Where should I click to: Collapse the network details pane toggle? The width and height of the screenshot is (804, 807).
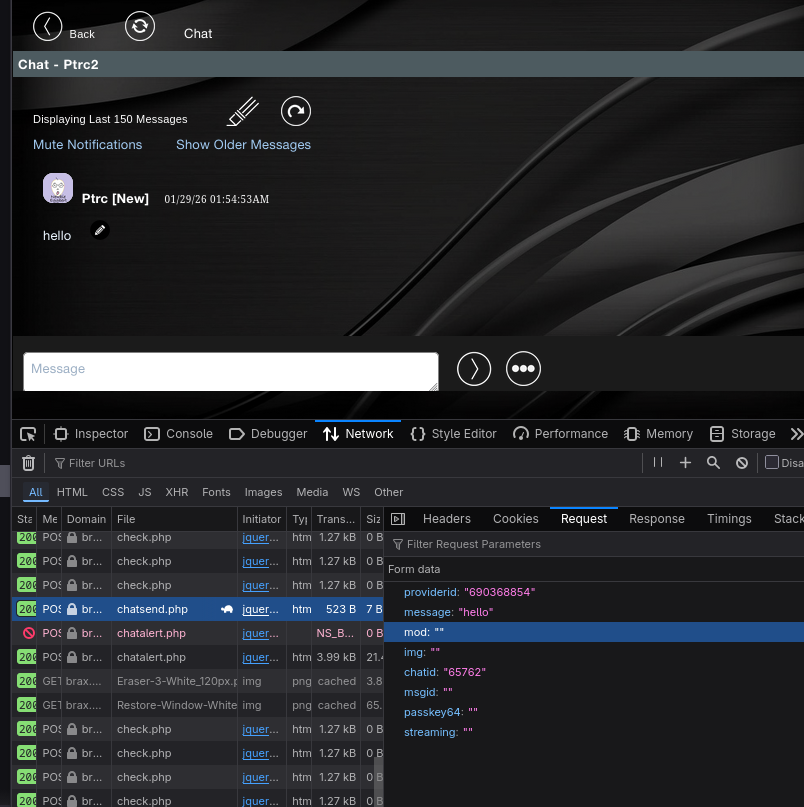398,519
